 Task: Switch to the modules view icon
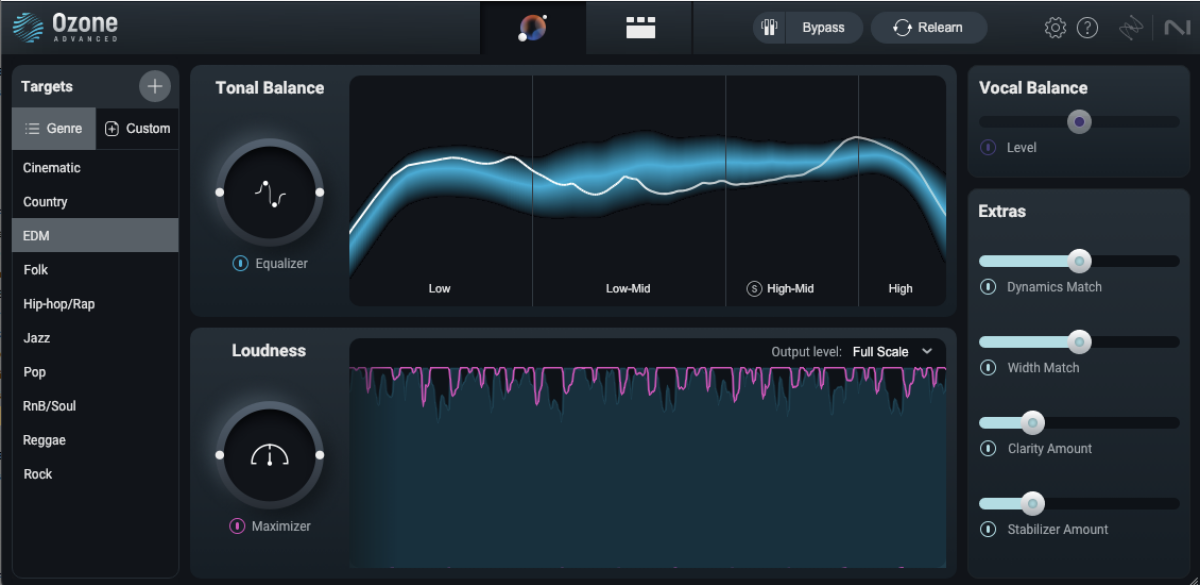point(640,28)
